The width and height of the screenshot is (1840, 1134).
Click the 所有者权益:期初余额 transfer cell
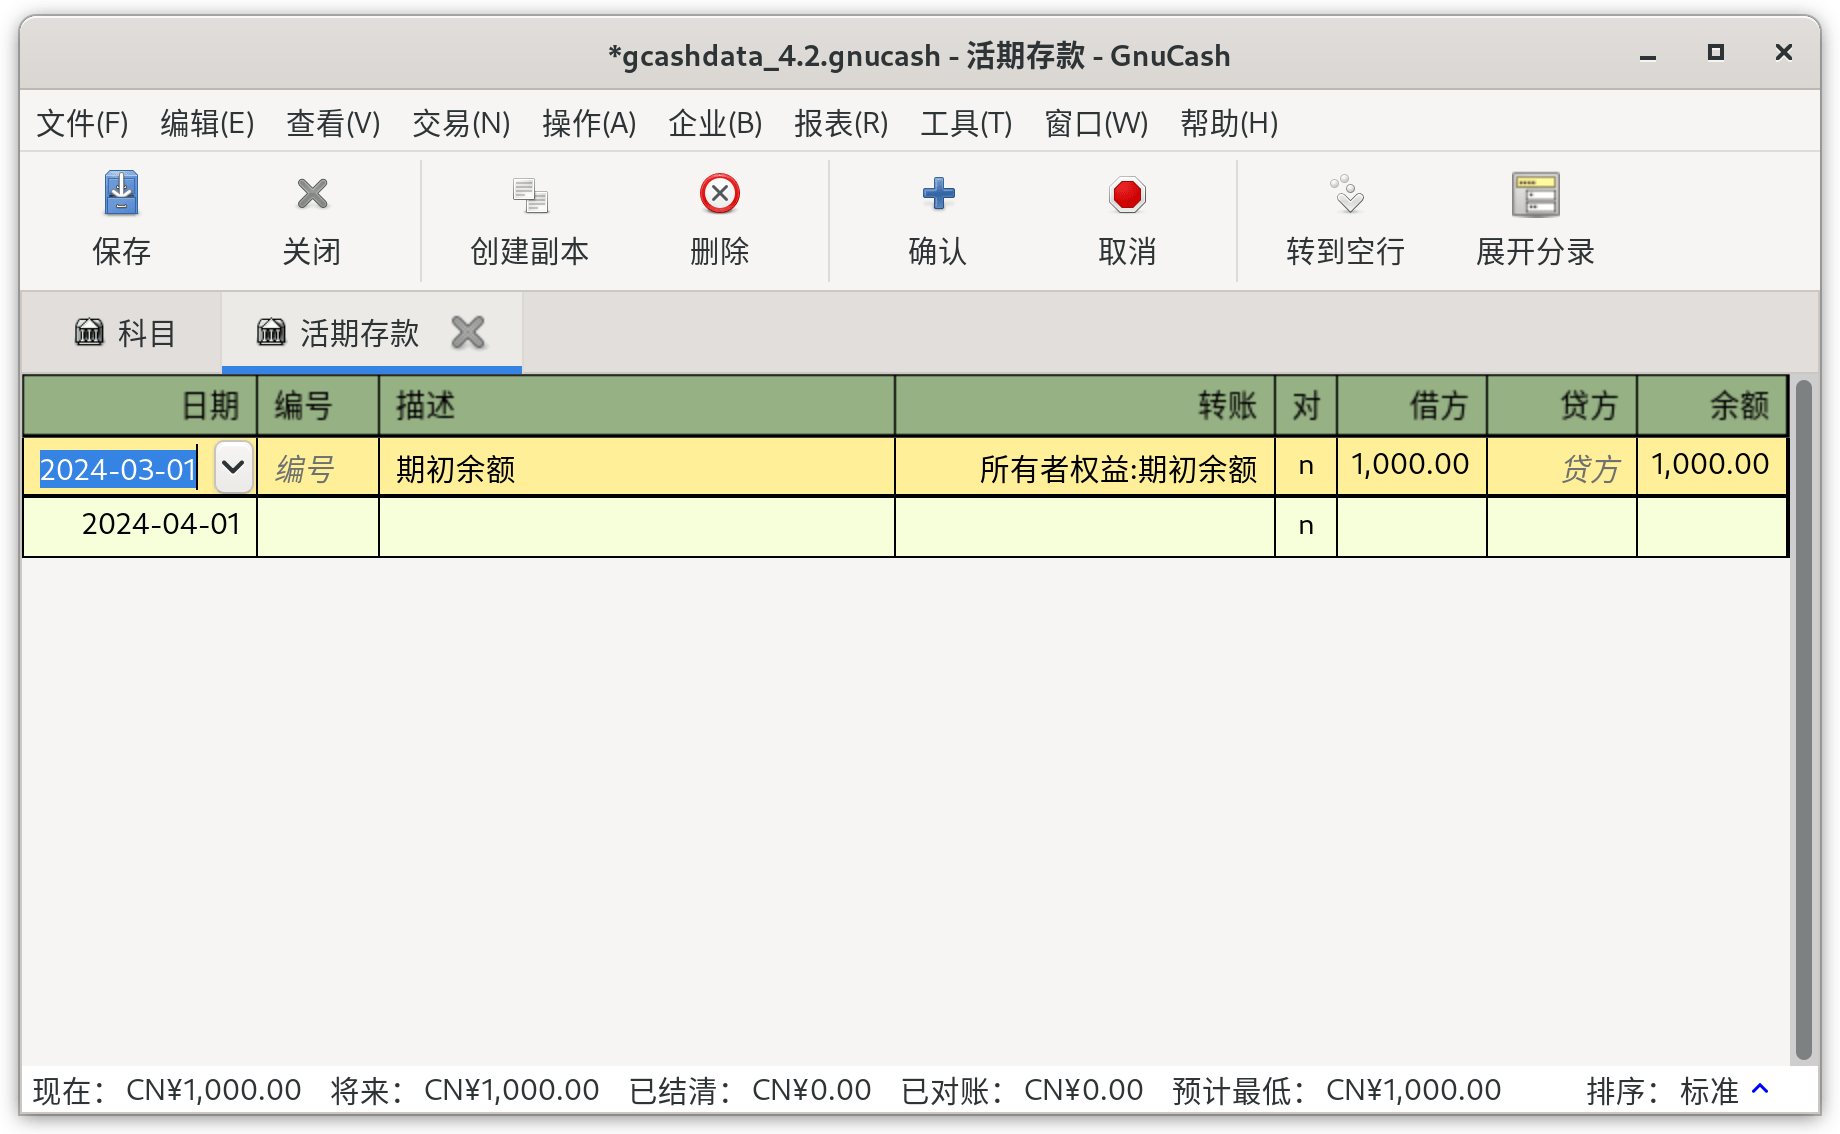pos(1085,467)
